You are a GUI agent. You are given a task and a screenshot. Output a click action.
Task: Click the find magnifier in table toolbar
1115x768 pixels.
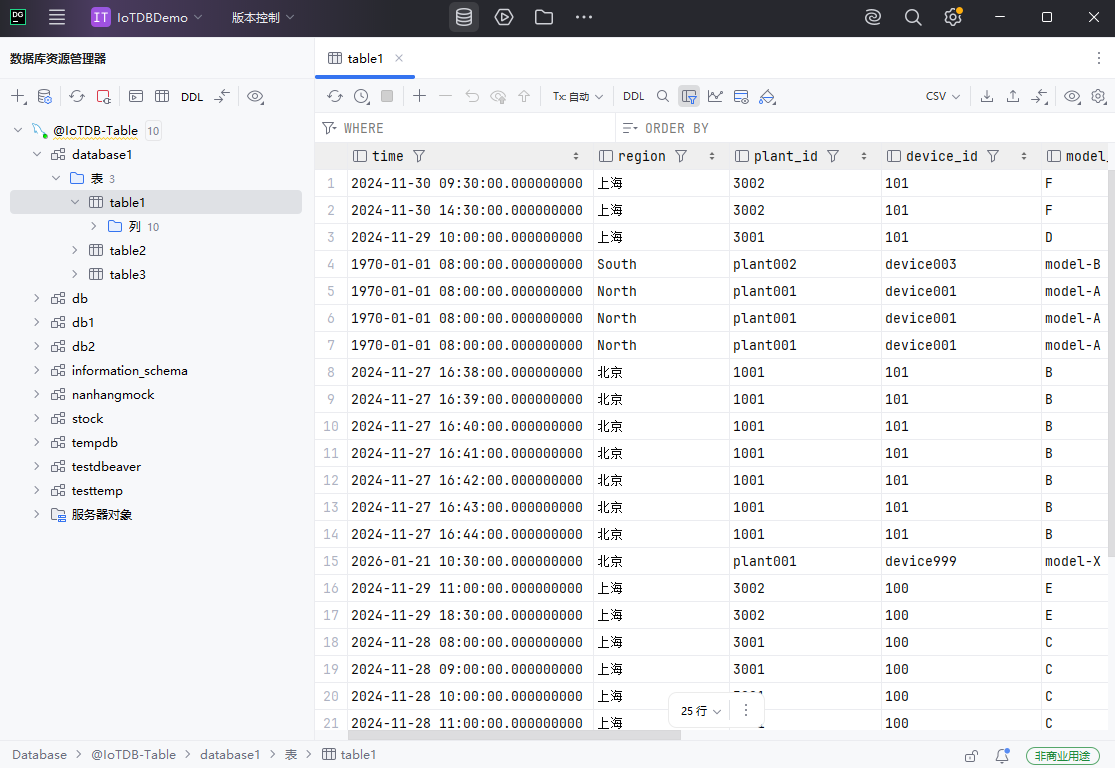663,96
